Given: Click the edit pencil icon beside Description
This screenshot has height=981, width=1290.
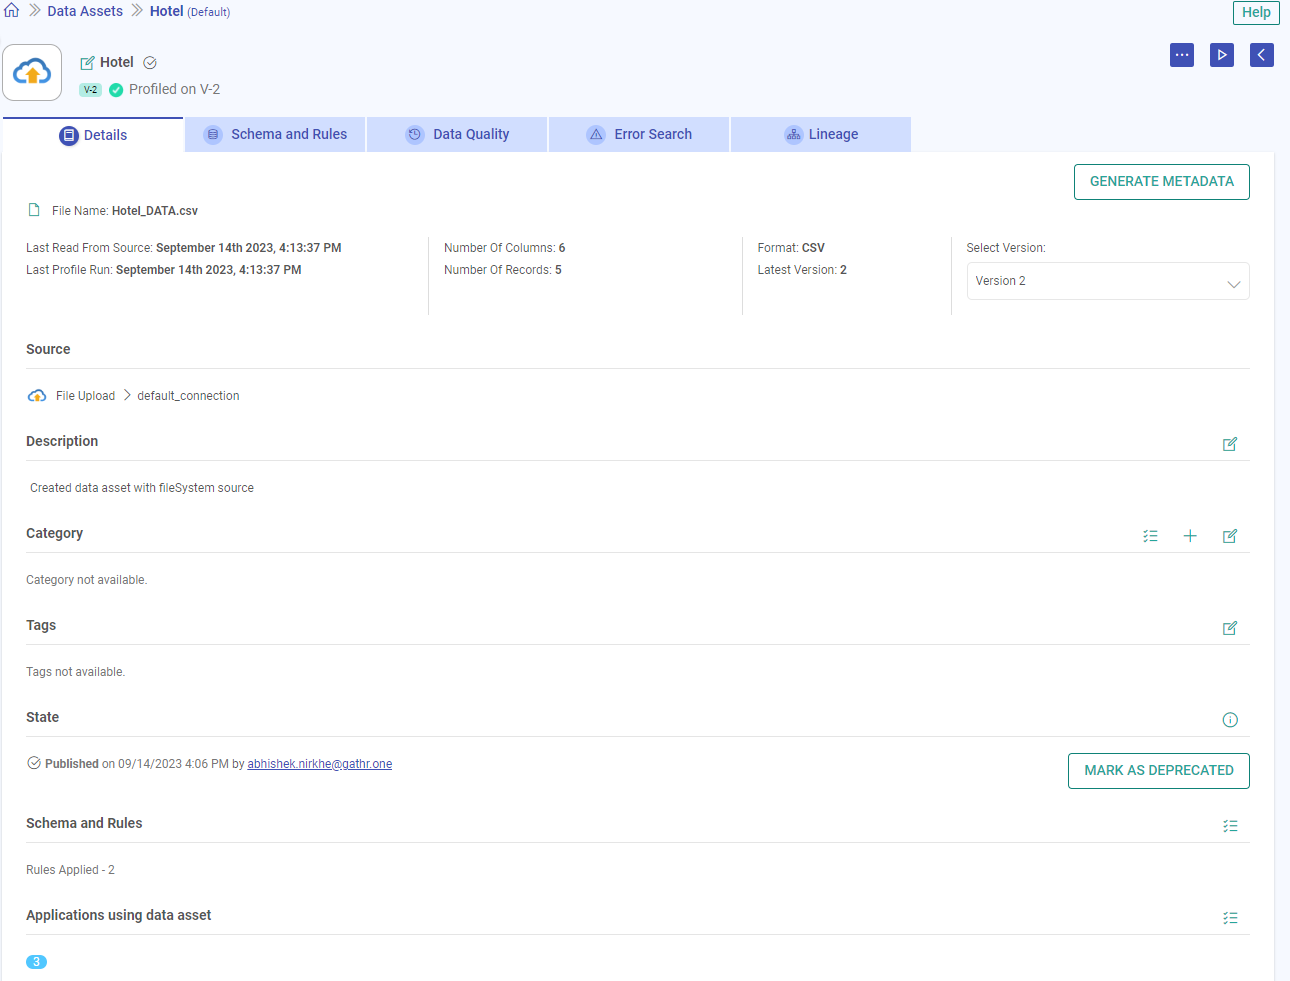Looking at the screenshot, I should pyautogui.click(x=1230, y=444).
